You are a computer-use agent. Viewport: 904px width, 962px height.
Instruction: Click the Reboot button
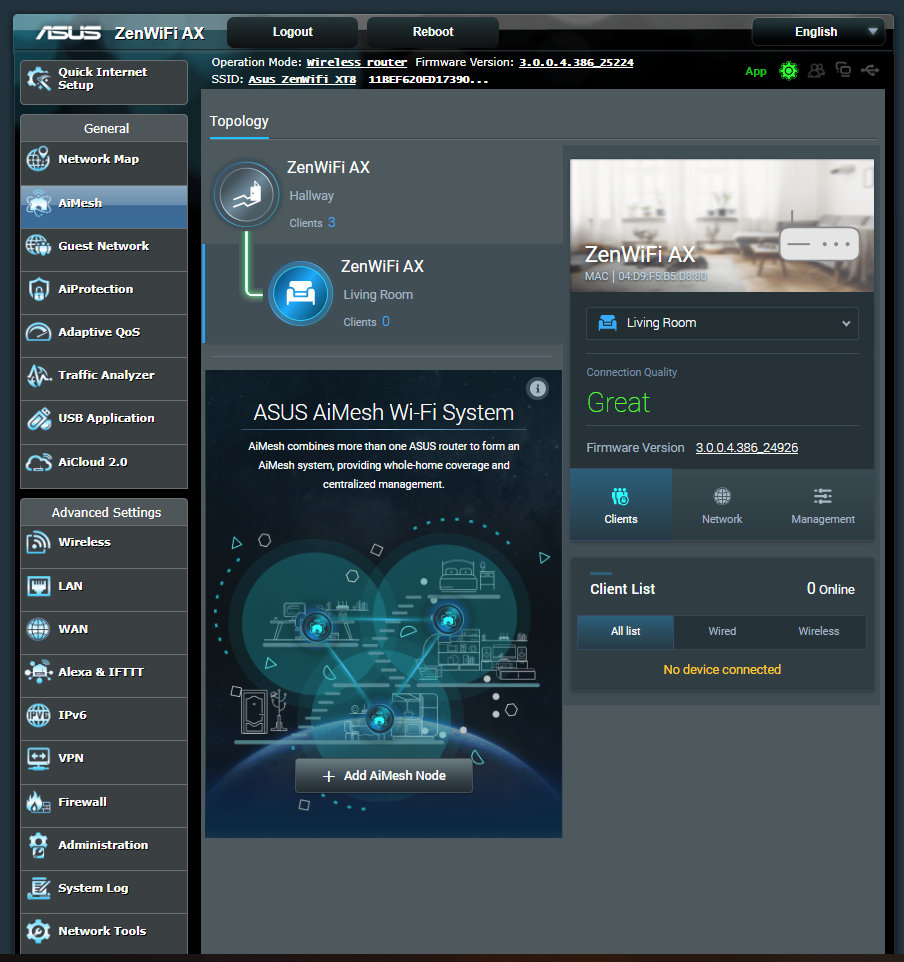pos(433,32)
